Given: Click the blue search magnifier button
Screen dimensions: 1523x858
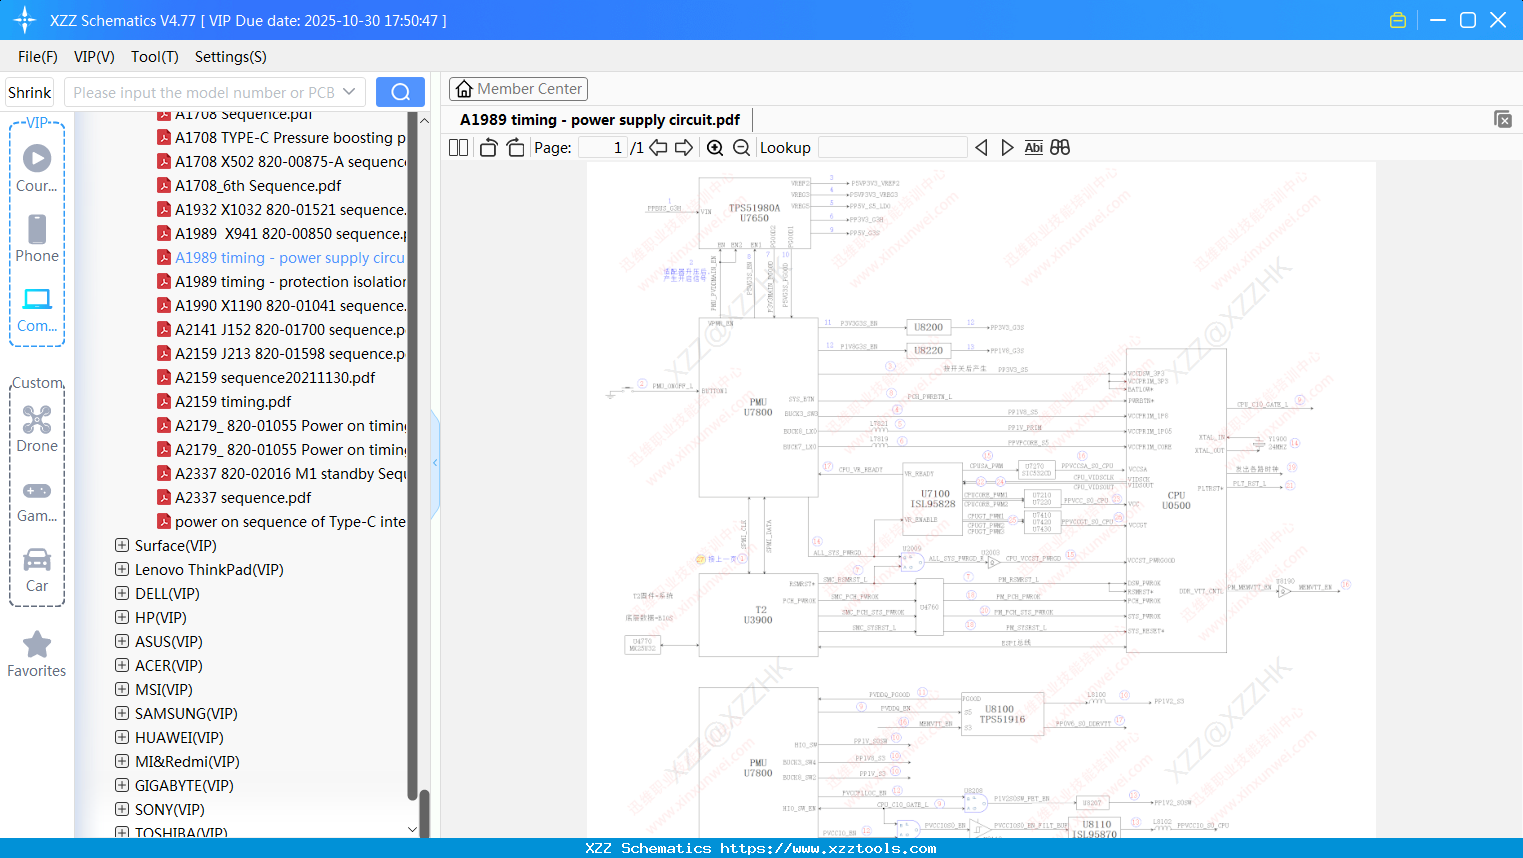Looking at the screenshot, I should point(400,92).
